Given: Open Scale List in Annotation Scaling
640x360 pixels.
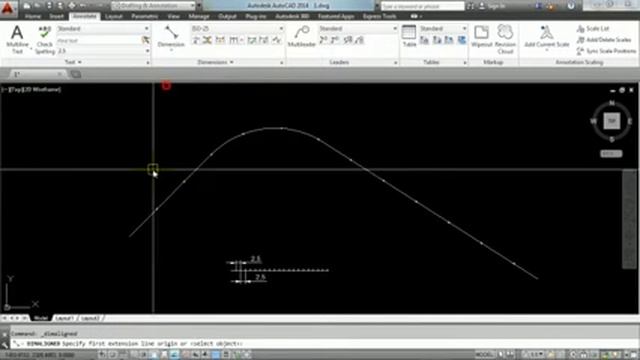Looking at the screenshot, I should click(x=593, y=29).
